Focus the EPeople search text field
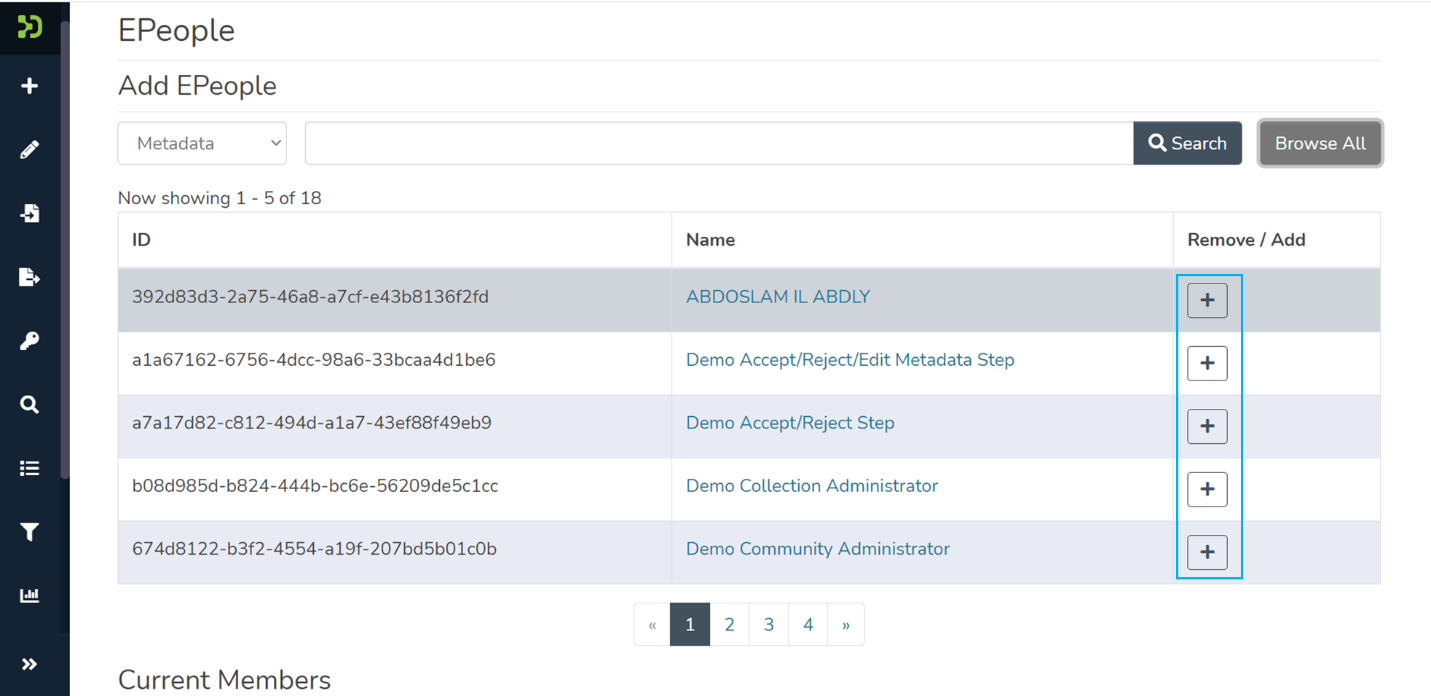The image size is (1431, 696). (718, 143)
